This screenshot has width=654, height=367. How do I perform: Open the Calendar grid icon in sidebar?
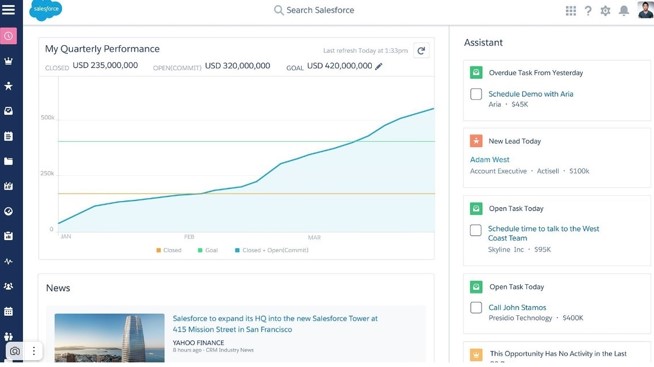(8, 311)
